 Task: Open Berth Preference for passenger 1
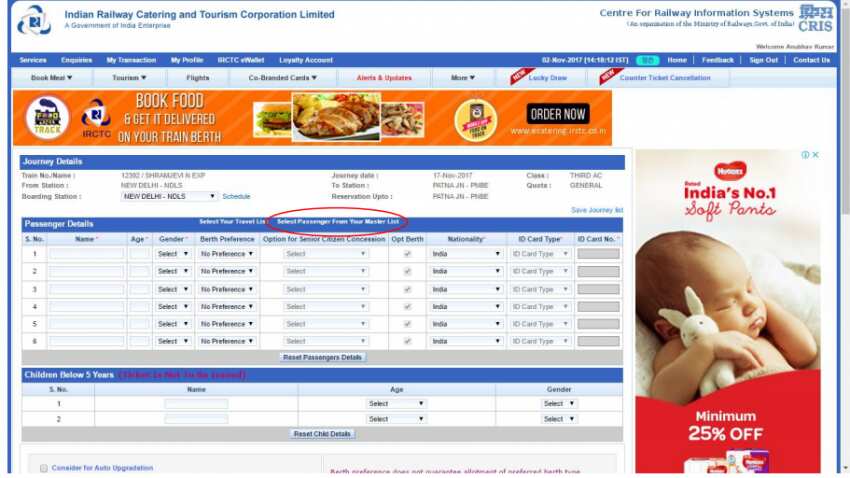tap(227, 254)
